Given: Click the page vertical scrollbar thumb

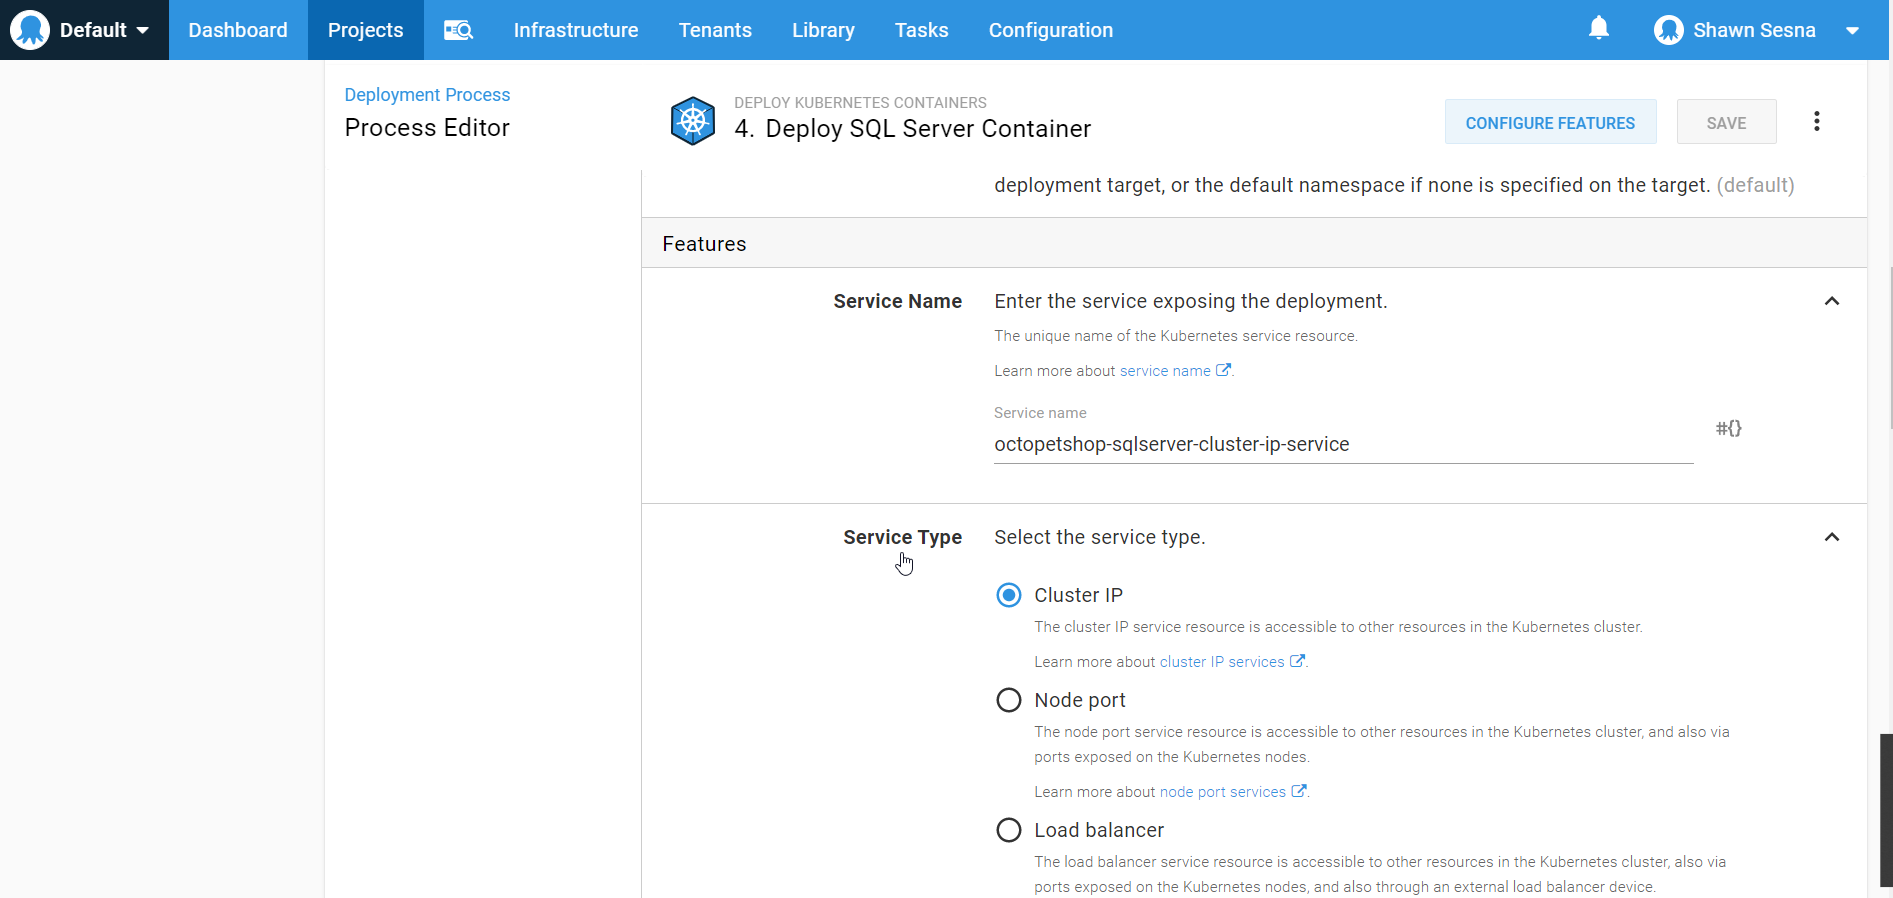Looking at the screenshot, I should coord(1886,810).
